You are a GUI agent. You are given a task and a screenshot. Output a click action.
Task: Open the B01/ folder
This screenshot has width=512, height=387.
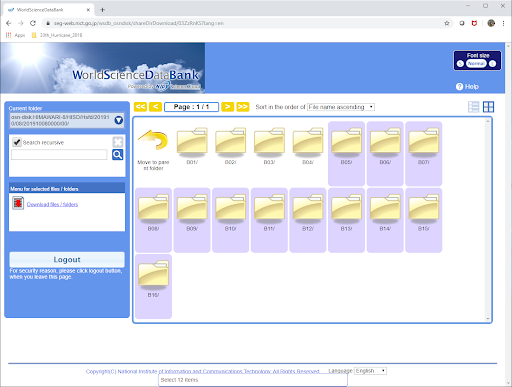(x=192, y=142)
